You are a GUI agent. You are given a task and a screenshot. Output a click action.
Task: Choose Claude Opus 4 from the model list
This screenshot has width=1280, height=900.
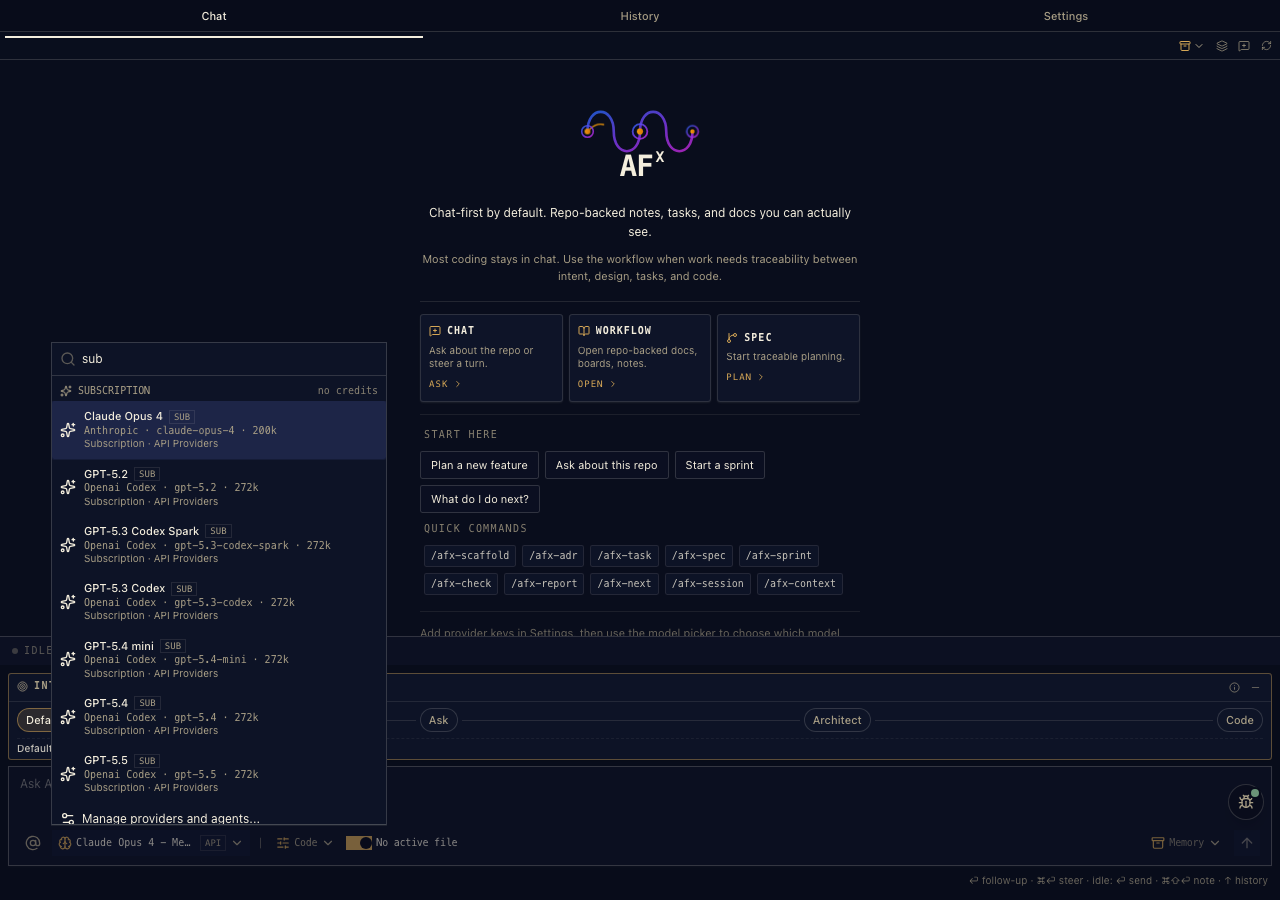coord(219,430)
